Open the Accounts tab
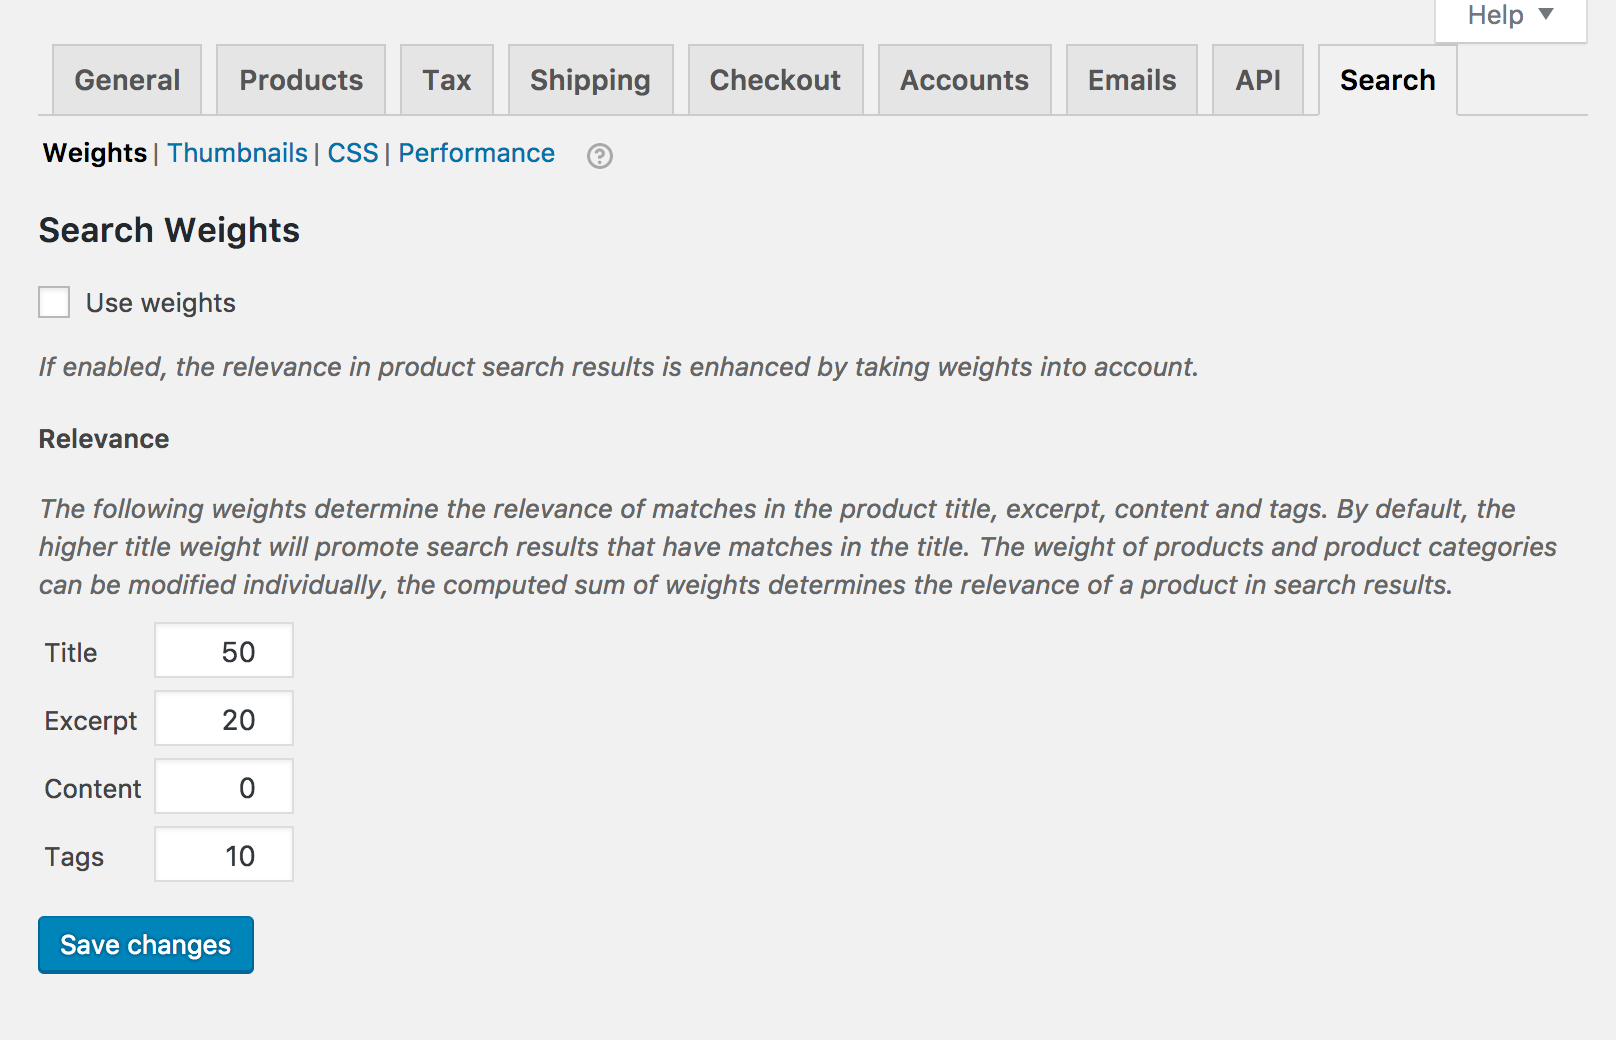 [x=964, y=80]
